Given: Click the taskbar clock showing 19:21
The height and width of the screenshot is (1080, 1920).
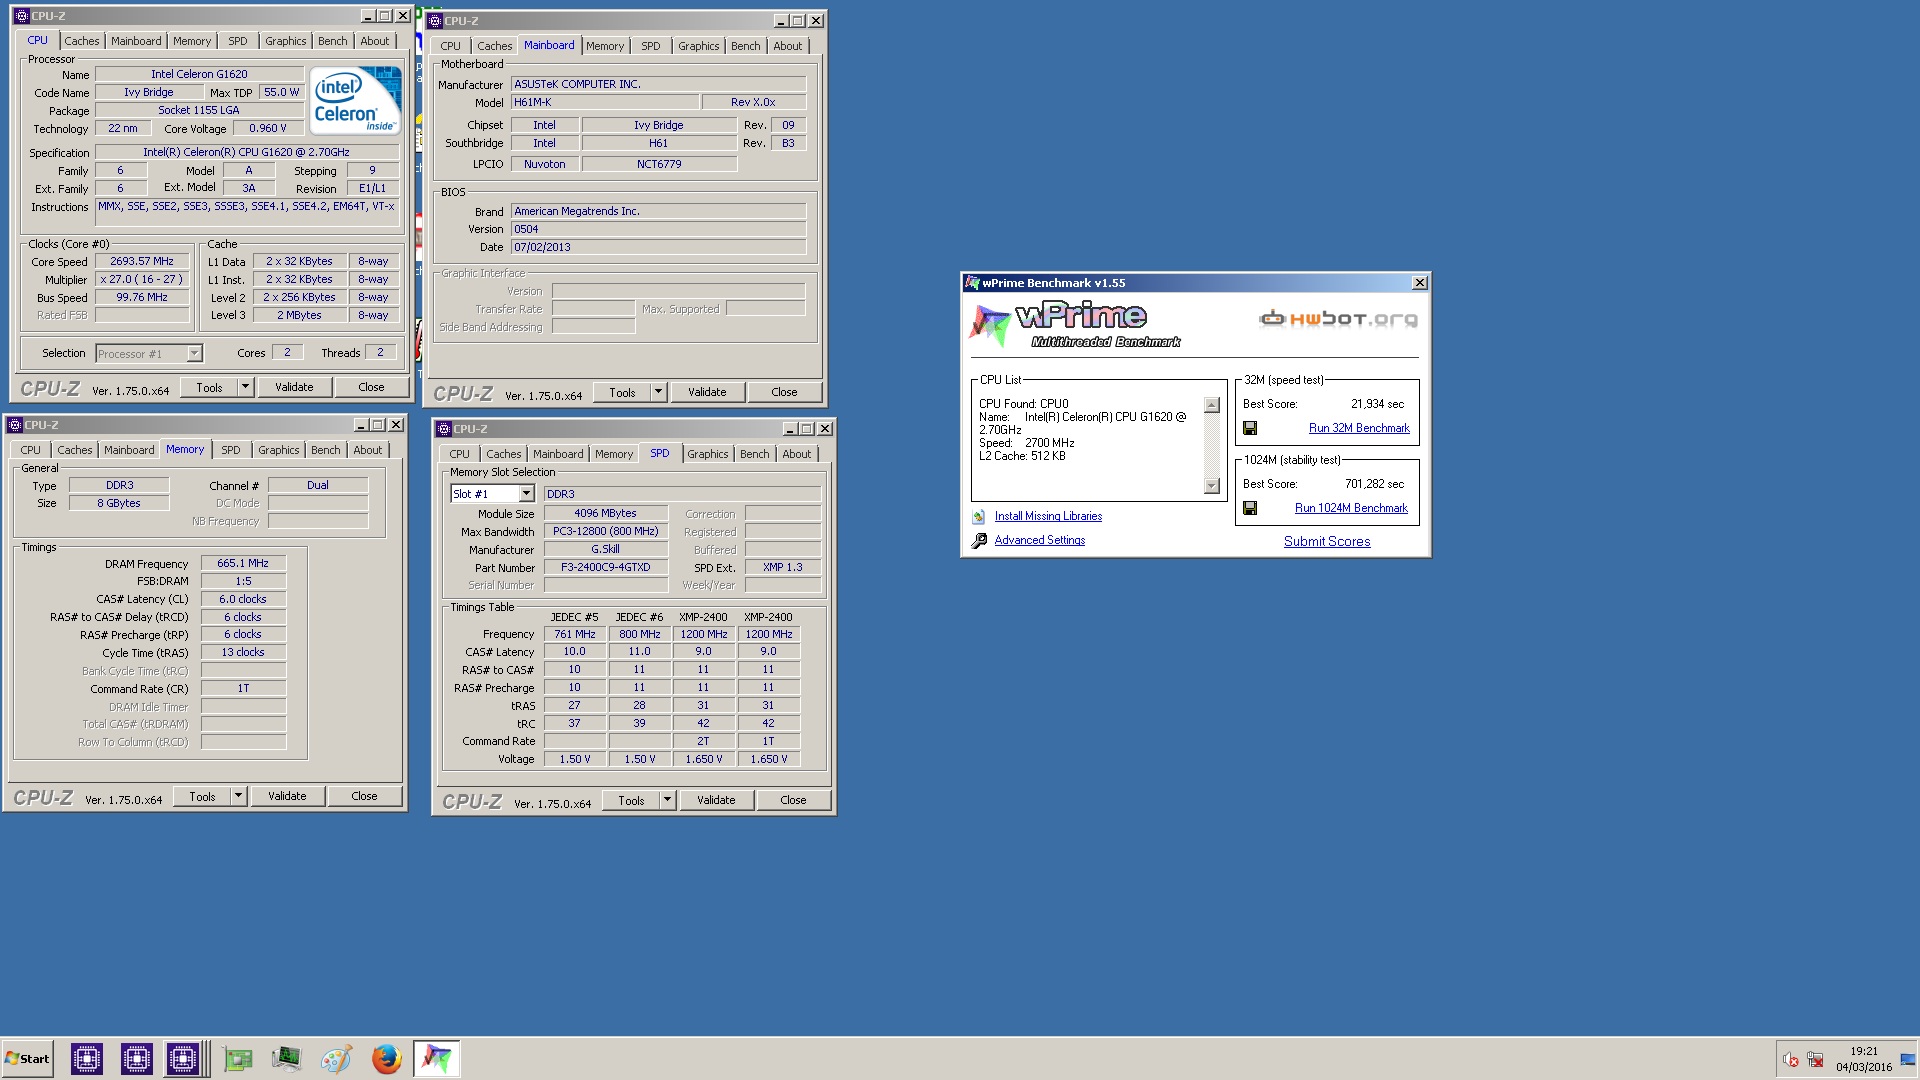Looking at the screenshot, I should pyautogui.click(x=1864, y=1051).
